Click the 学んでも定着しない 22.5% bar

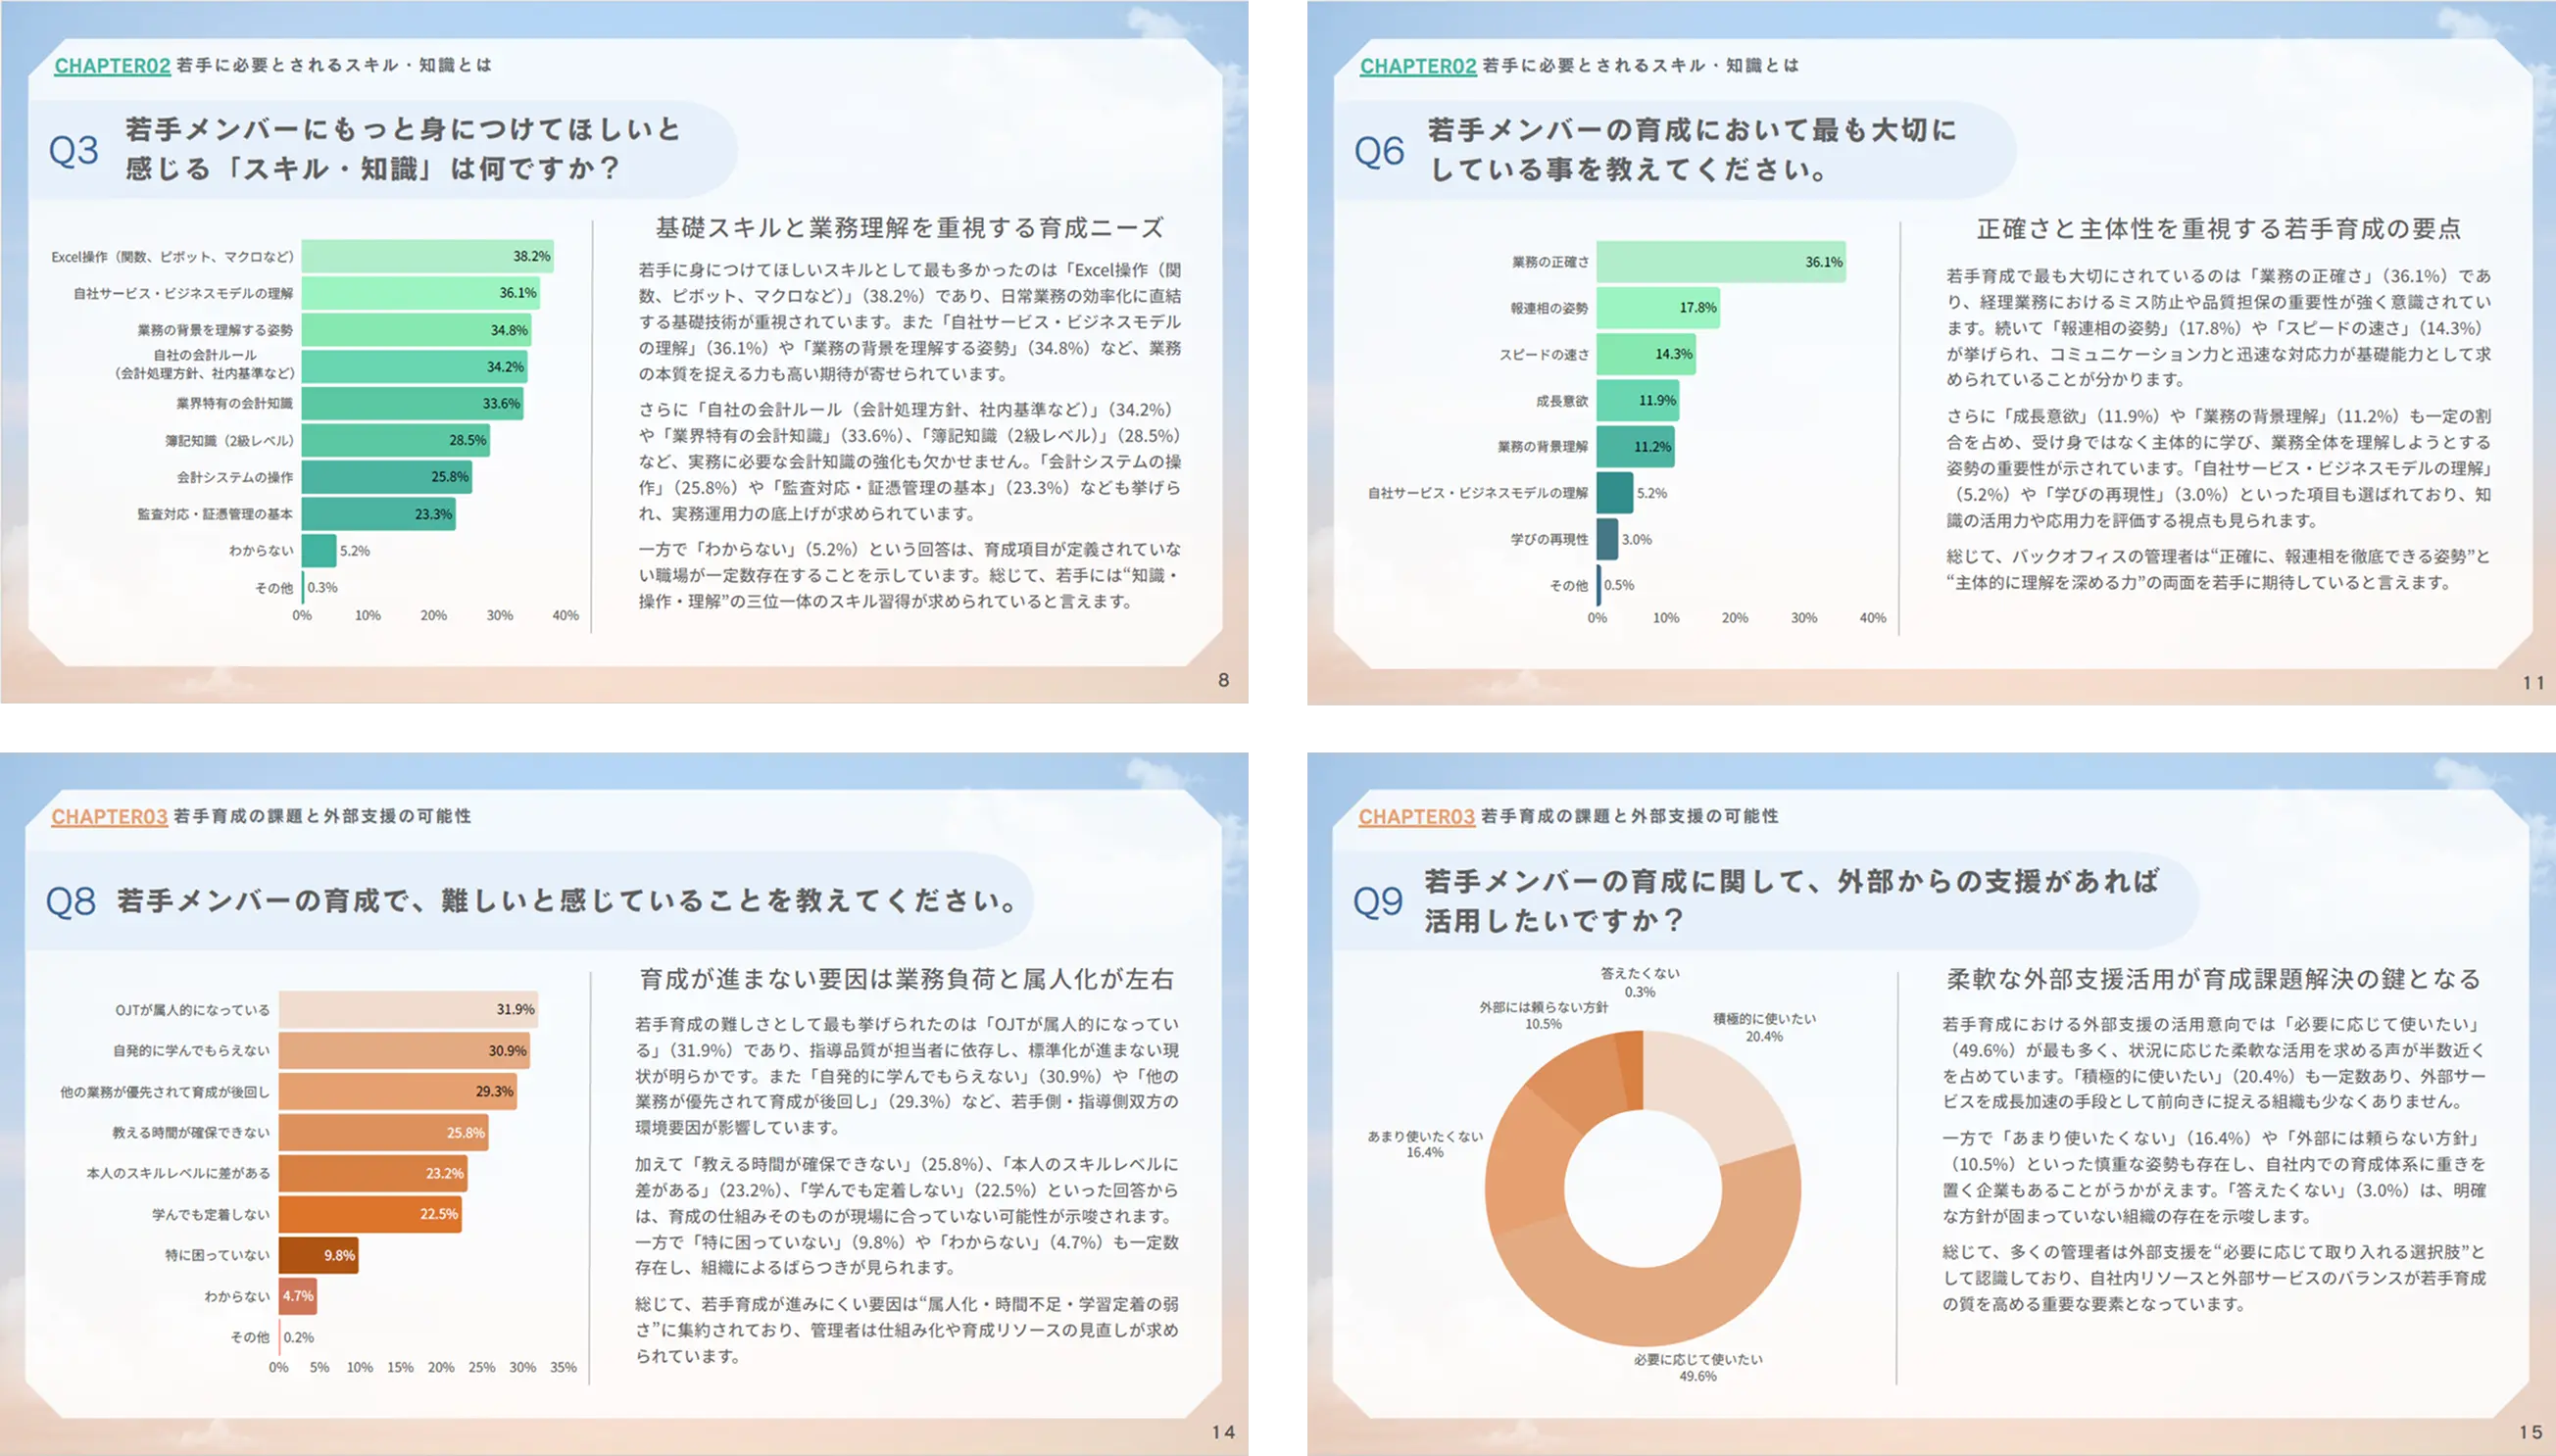[370, 1215]
